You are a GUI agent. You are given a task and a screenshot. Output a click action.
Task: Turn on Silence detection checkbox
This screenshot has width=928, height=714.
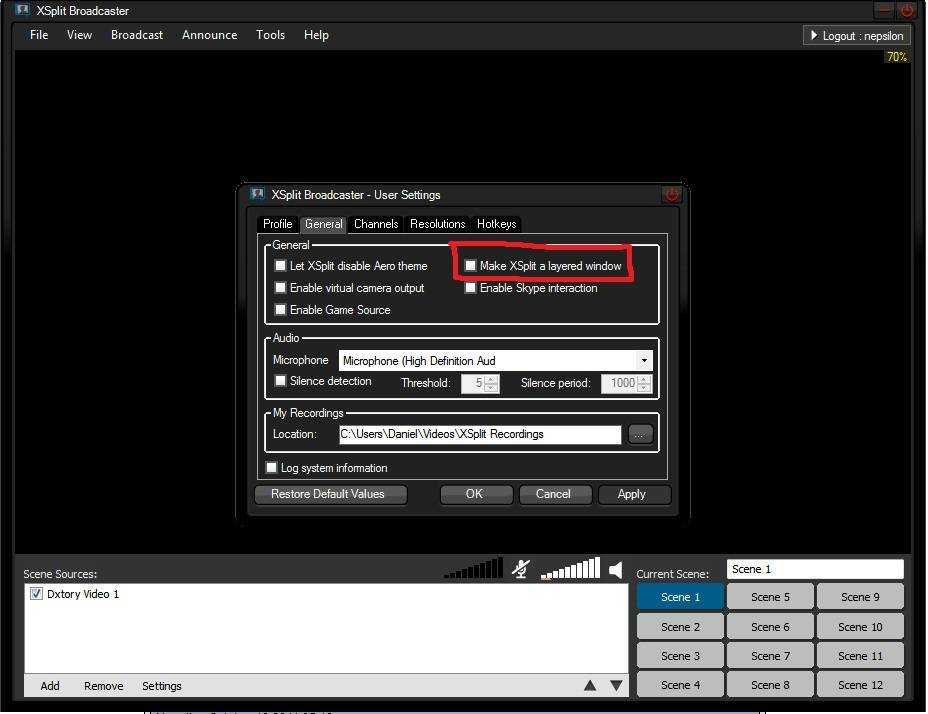(281, 381)
